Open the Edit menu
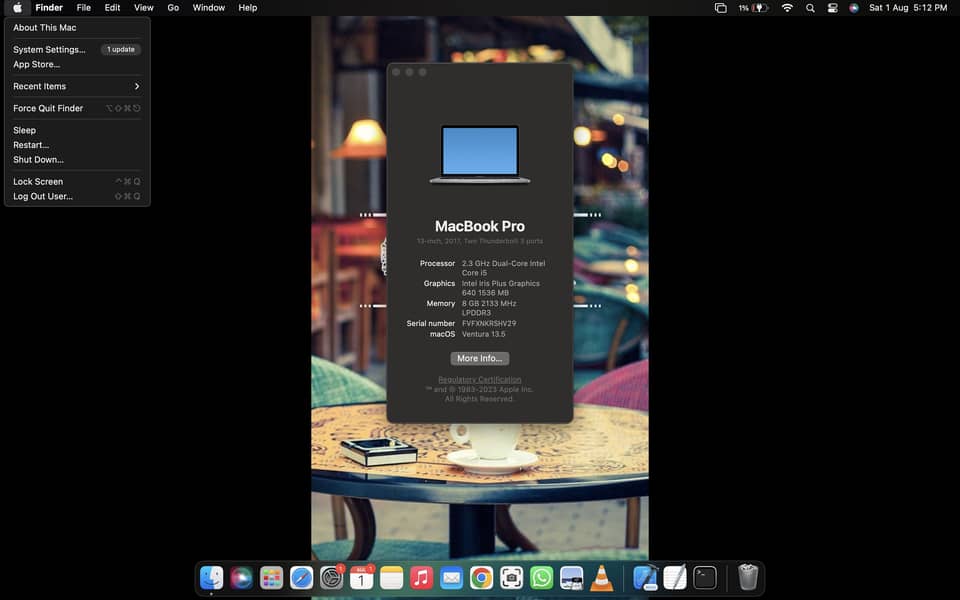 pos(112,8)
